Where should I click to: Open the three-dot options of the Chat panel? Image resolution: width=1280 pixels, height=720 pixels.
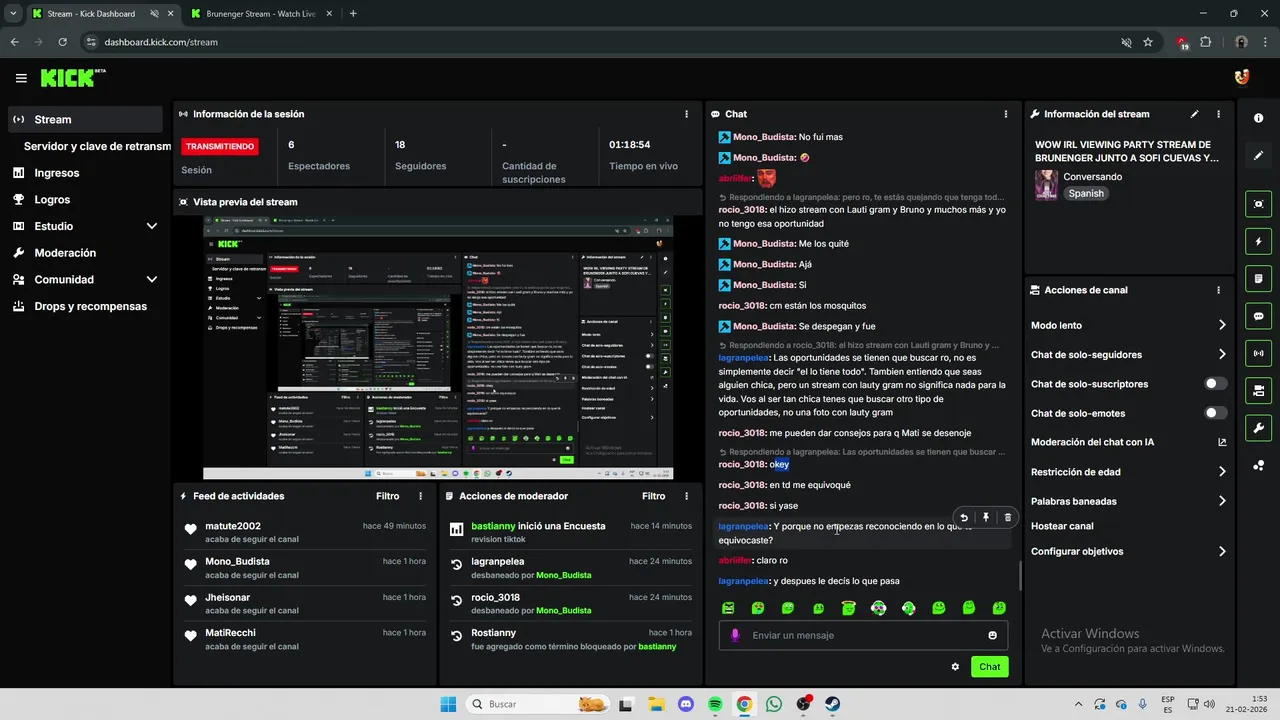[1006, 114]
